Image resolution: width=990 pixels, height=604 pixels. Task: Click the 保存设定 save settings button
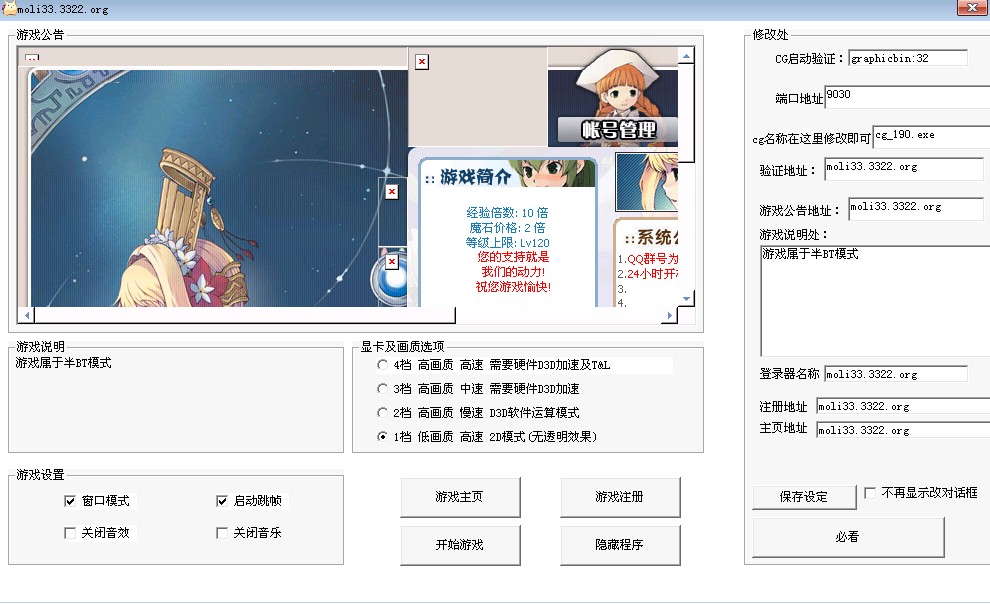pyautogui.click(x=804, y=497)
